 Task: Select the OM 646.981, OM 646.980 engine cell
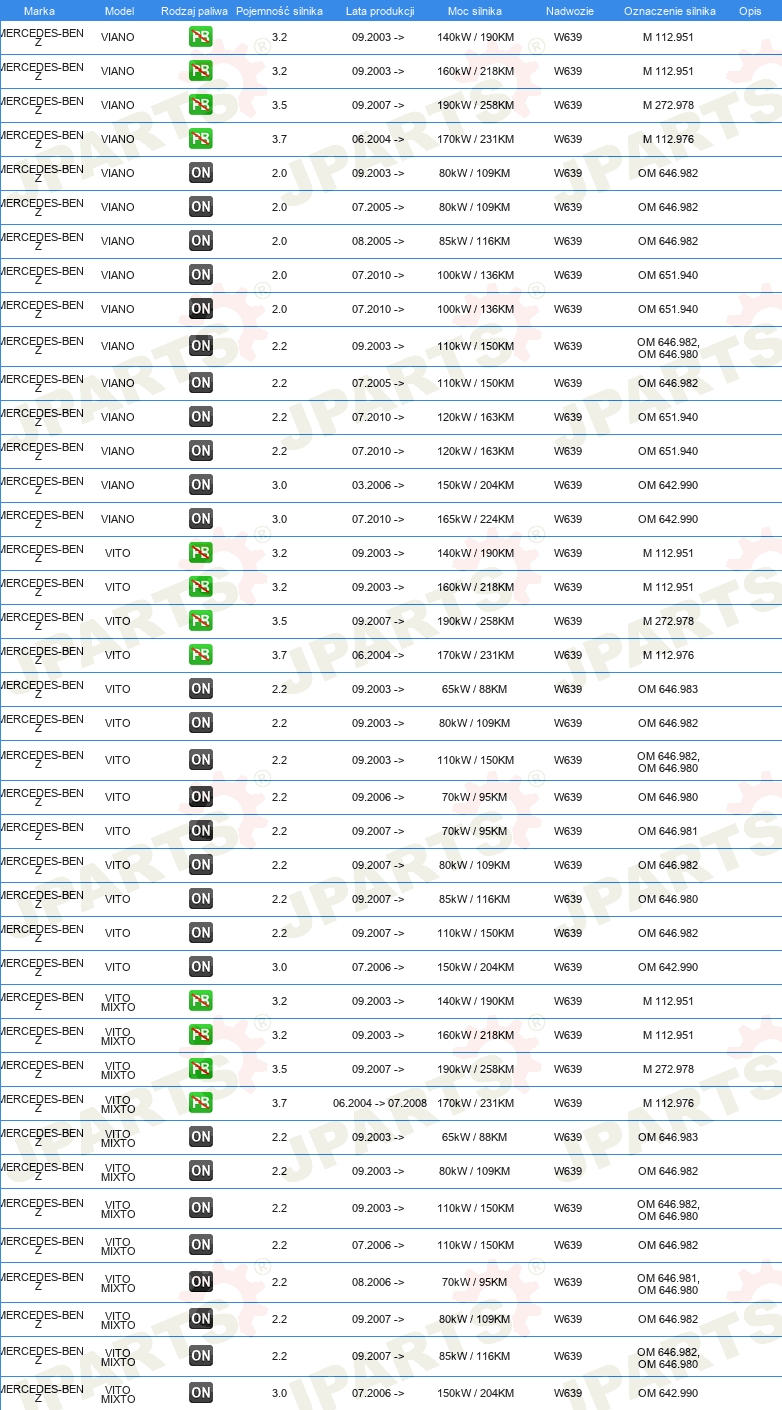click(668, 1284)
